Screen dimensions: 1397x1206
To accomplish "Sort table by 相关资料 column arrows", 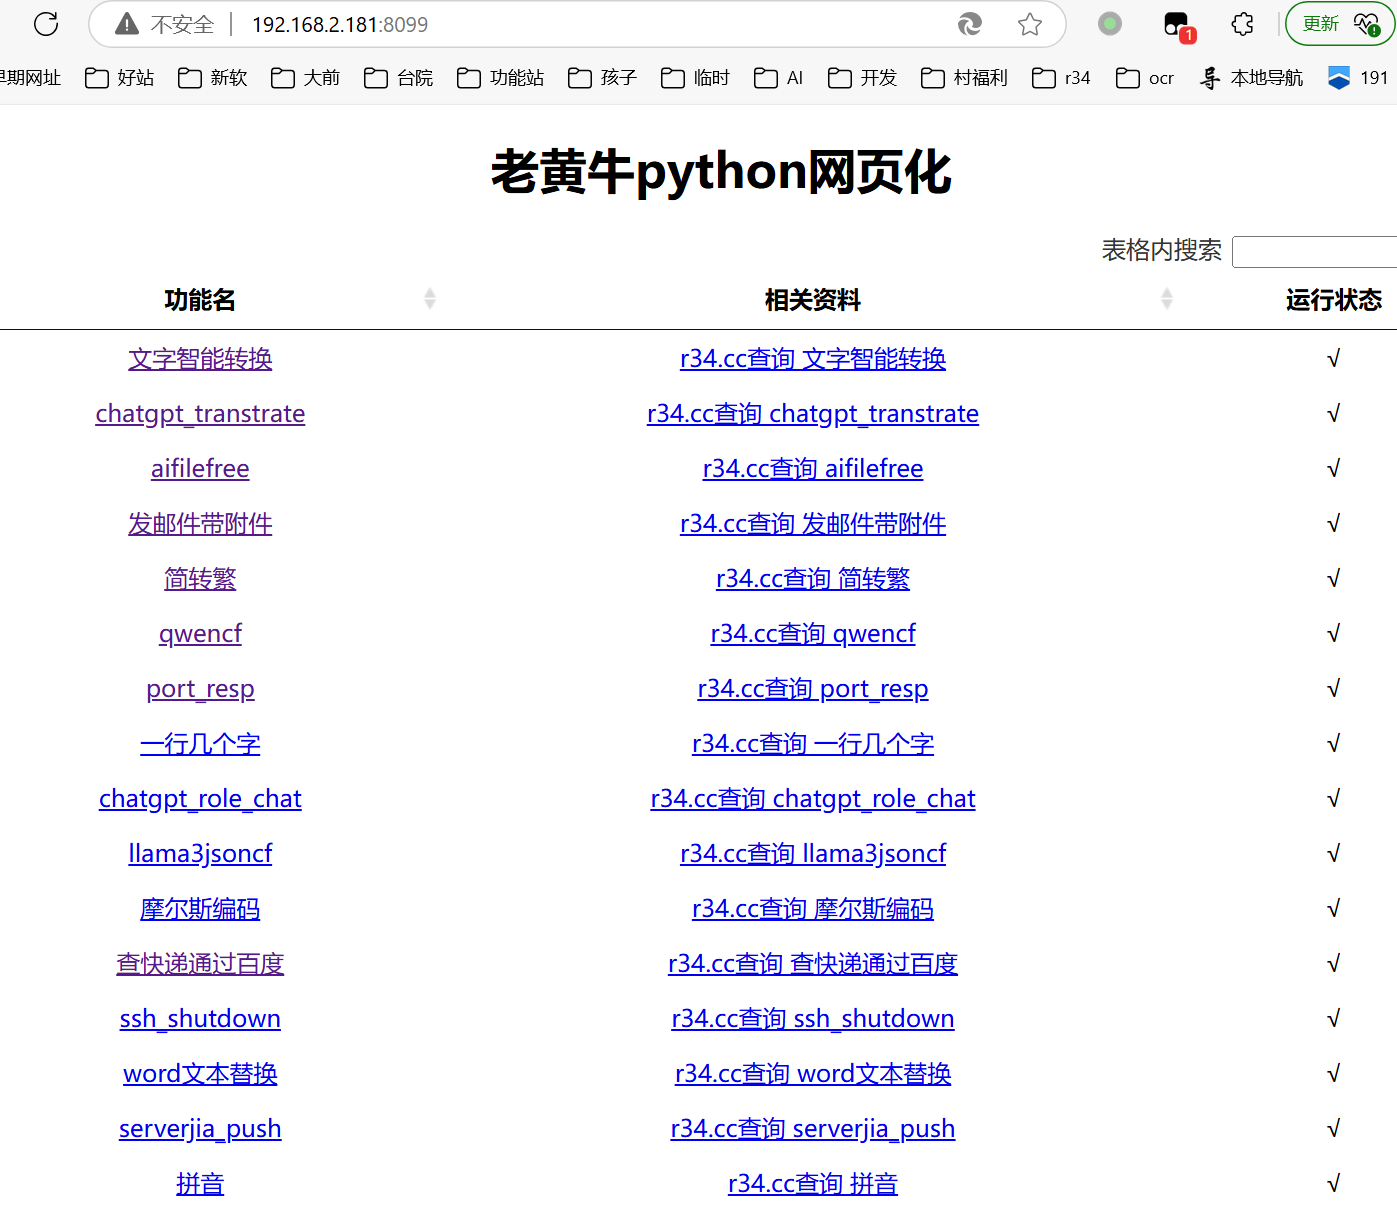I will 1166,299.
